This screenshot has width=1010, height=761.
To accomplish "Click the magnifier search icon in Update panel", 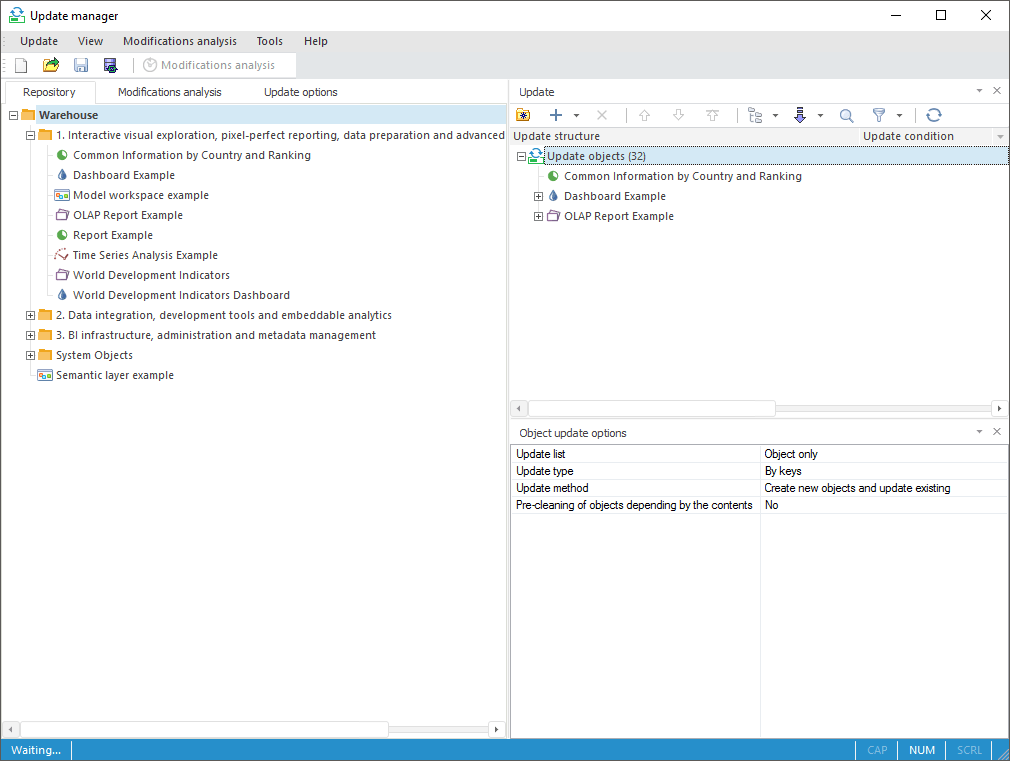I will tap(846, 116).
